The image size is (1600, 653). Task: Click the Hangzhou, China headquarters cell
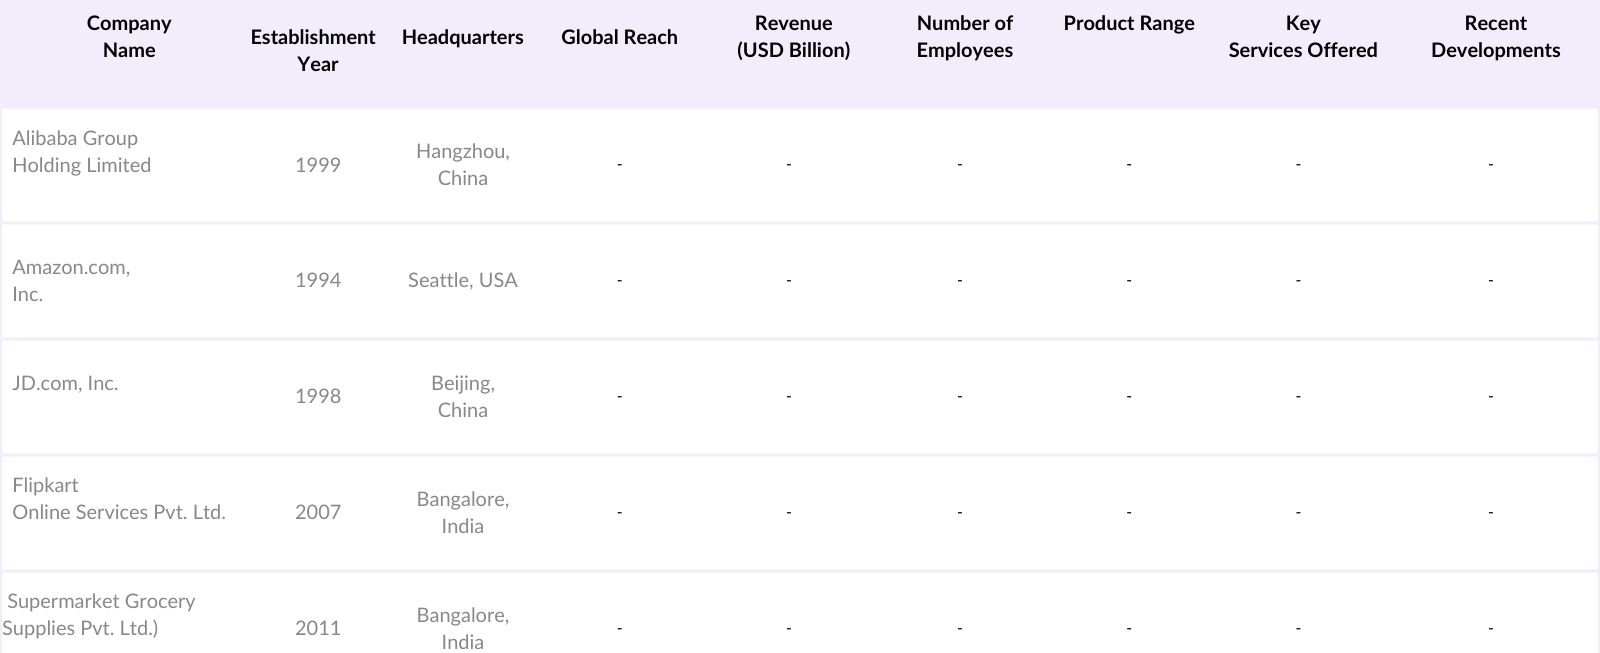click(463, 165)
